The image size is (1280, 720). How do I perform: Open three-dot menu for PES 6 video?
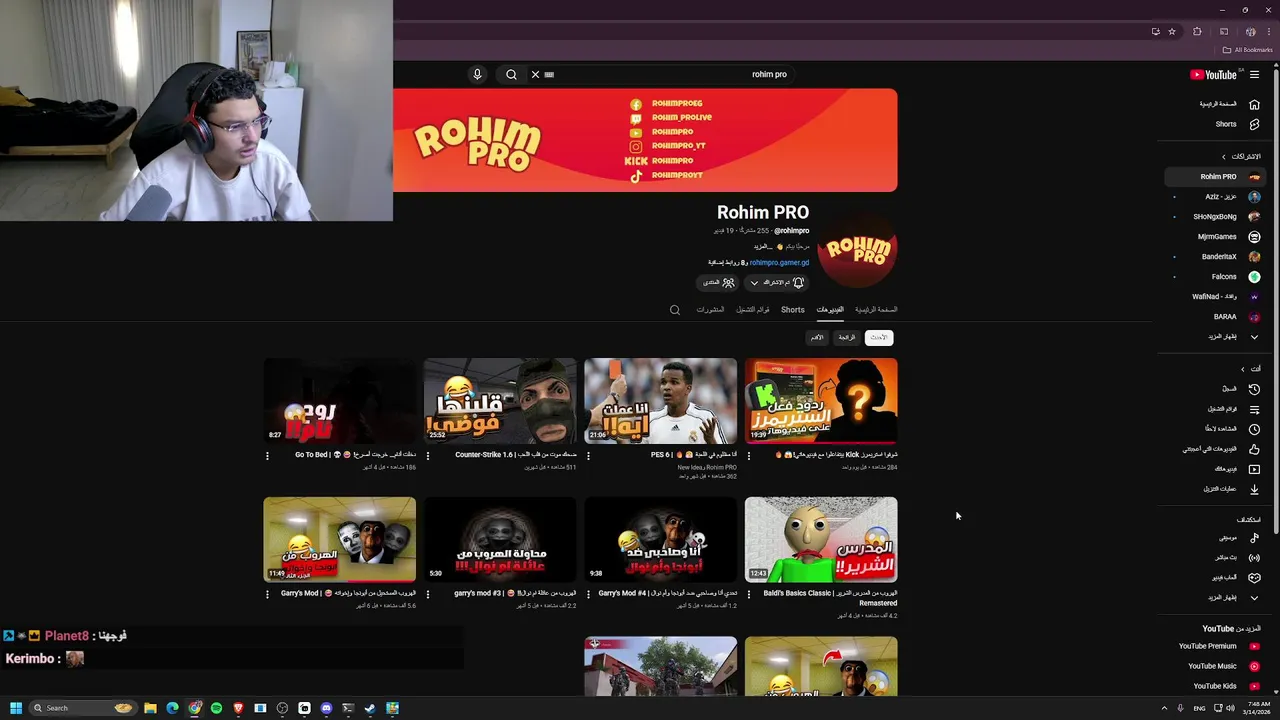588,456
